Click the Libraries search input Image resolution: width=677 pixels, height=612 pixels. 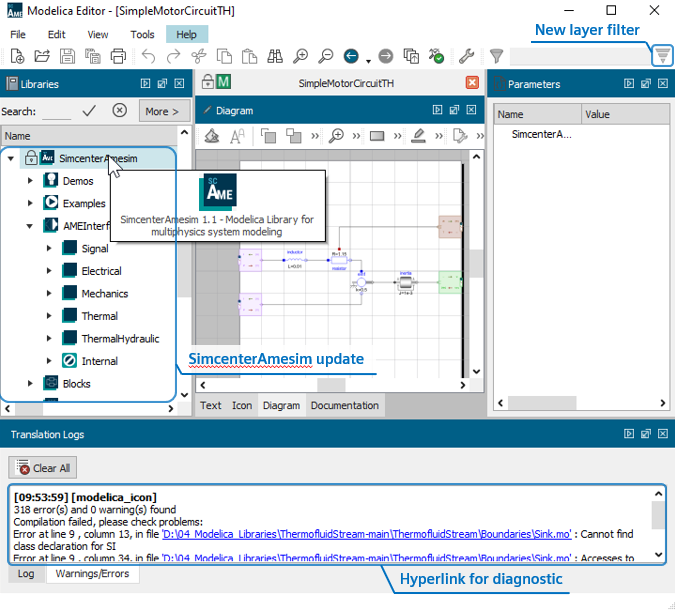[x=57, y=111]
